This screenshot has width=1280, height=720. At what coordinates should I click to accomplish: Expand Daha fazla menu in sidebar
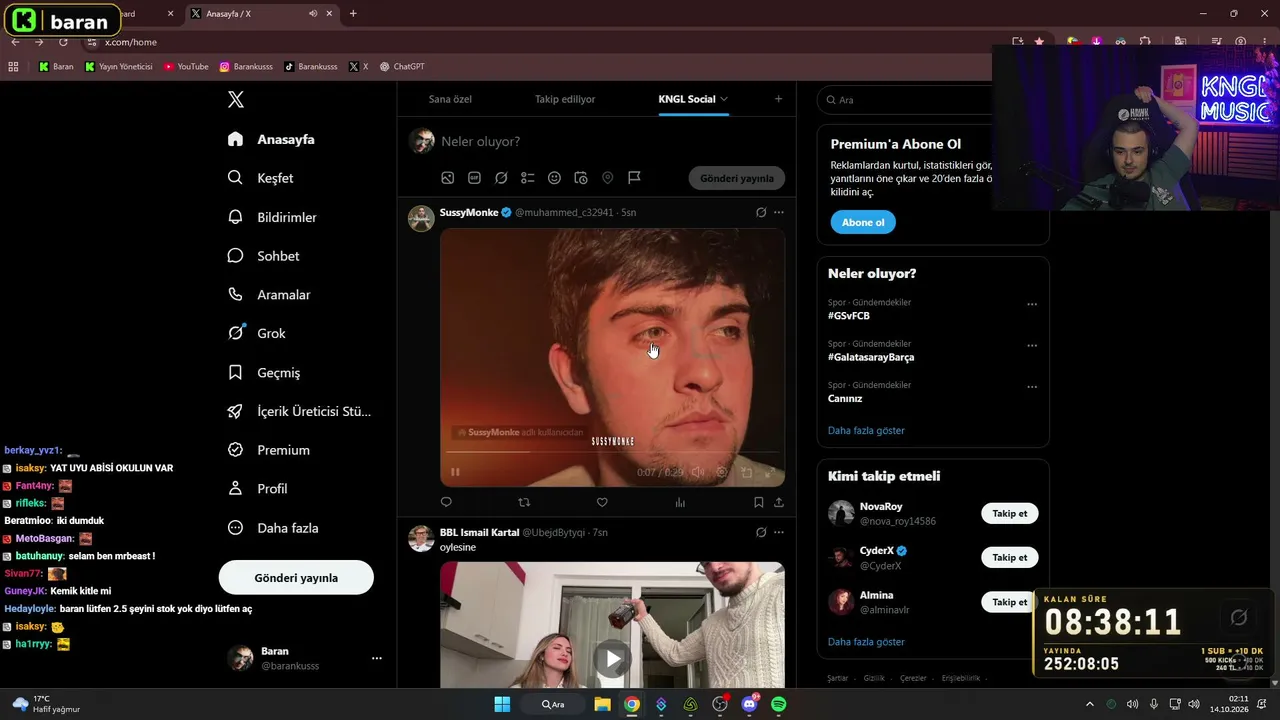pyautogui.click(x=273, y=528)
